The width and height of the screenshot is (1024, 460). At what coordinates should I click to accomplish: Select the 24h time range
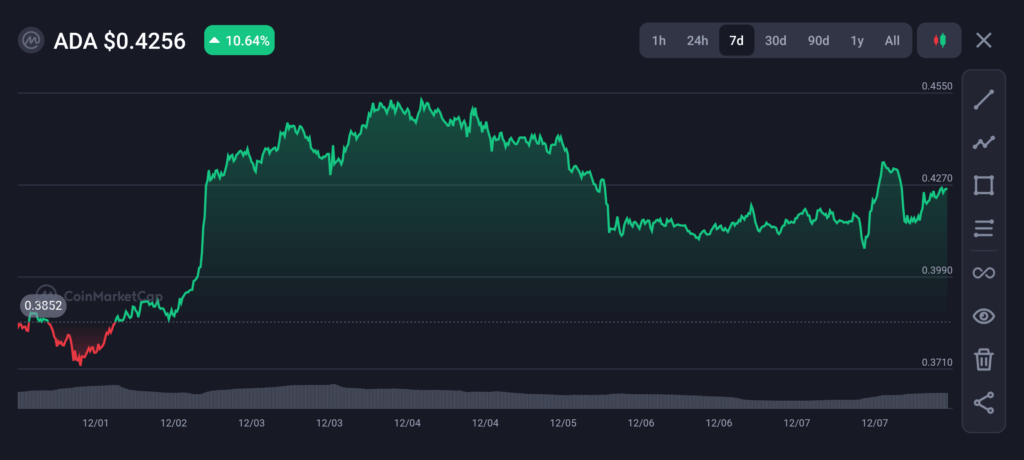click(x=697, y=41)
